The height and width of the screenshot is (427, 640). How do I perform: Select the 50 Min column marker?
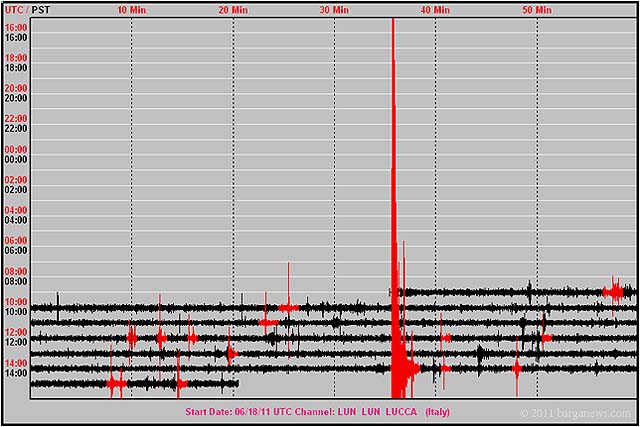coord(537,9)
